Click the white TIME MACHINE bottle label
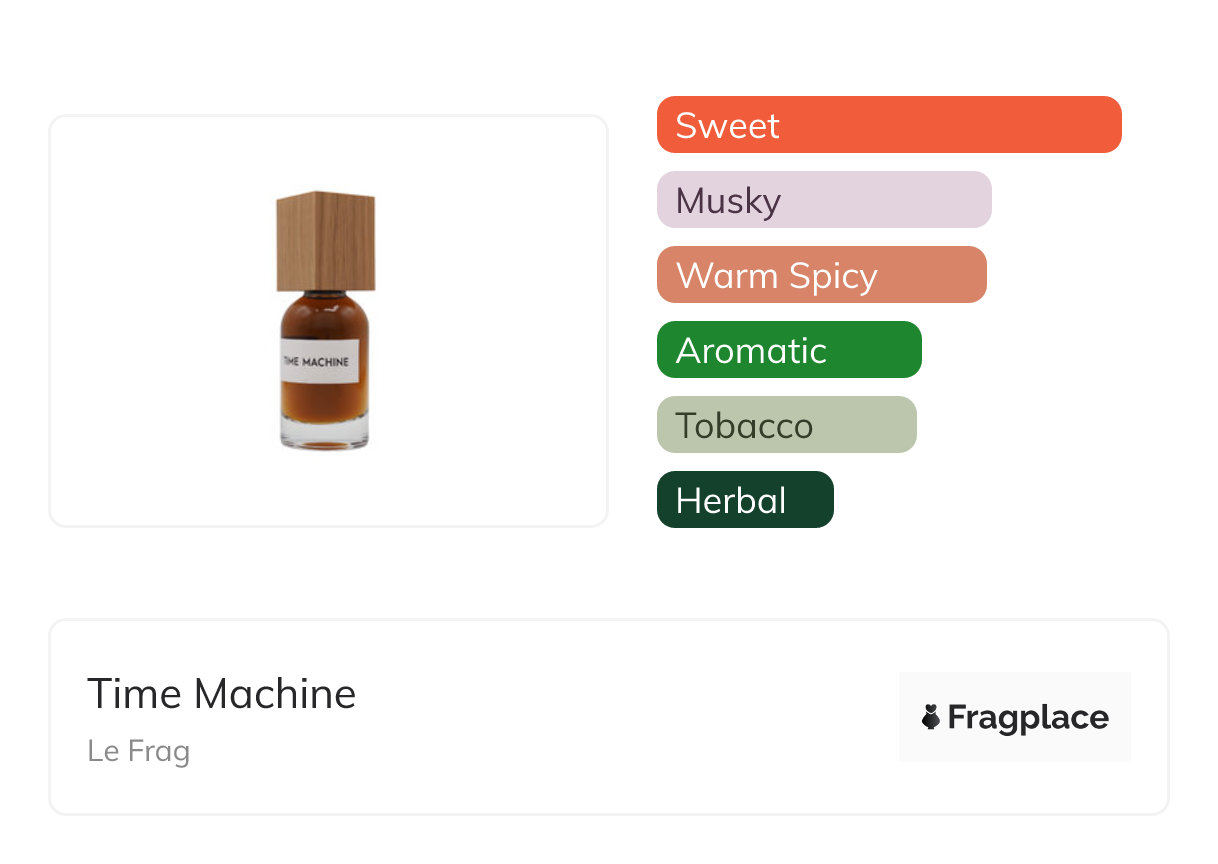 pyautogui.click(x=315, y=361)
